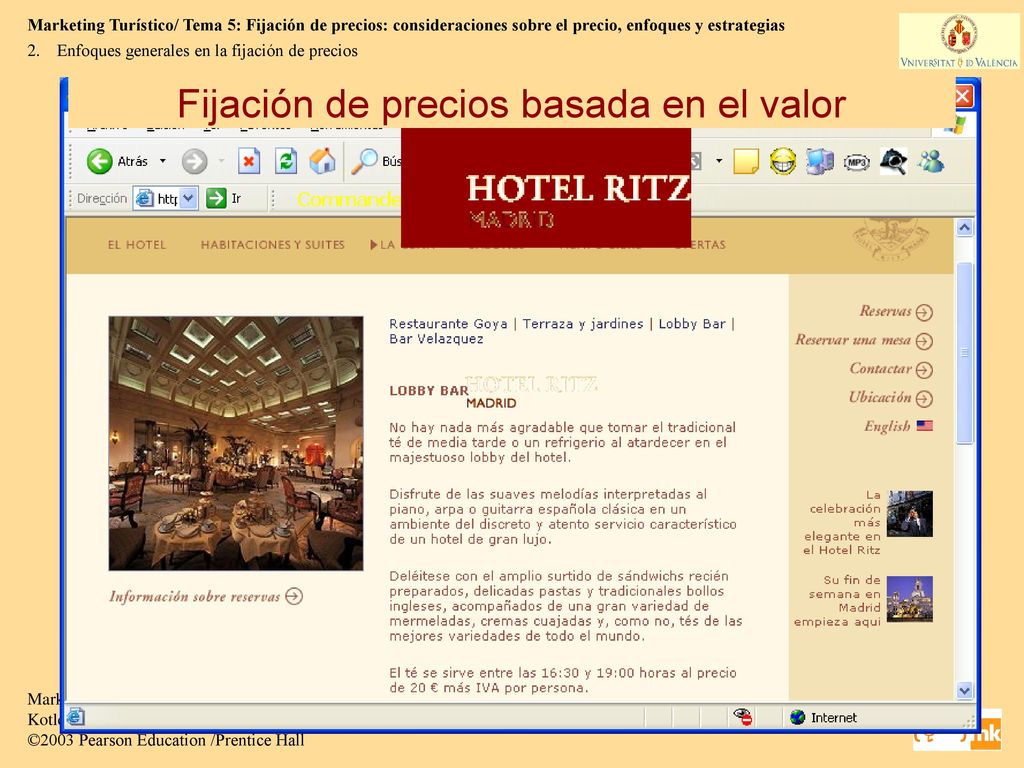Viewport: 1024px width, 768px height.
Task: Click the Universitat de València logo
Action: point(959,41)
